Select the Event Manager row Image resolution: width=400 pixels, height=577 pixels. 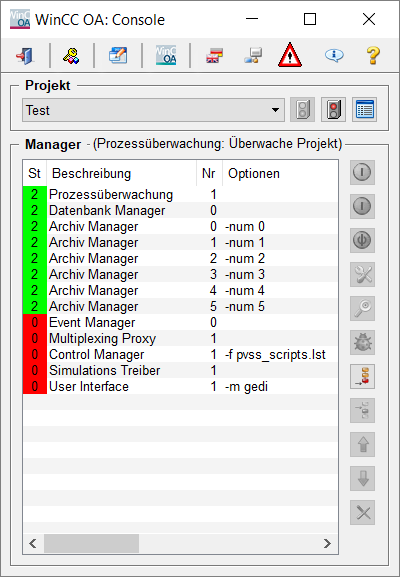(x=180, y=322)
